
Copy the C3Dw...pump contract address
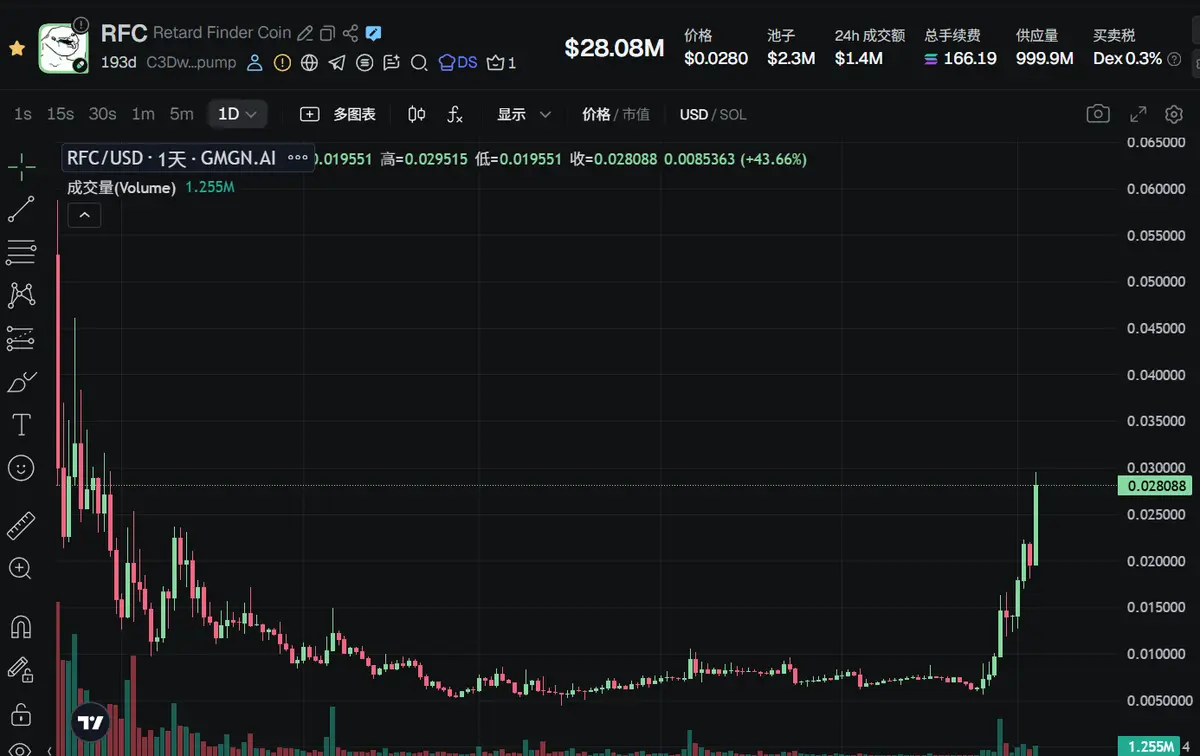click(x=191, y=62)
